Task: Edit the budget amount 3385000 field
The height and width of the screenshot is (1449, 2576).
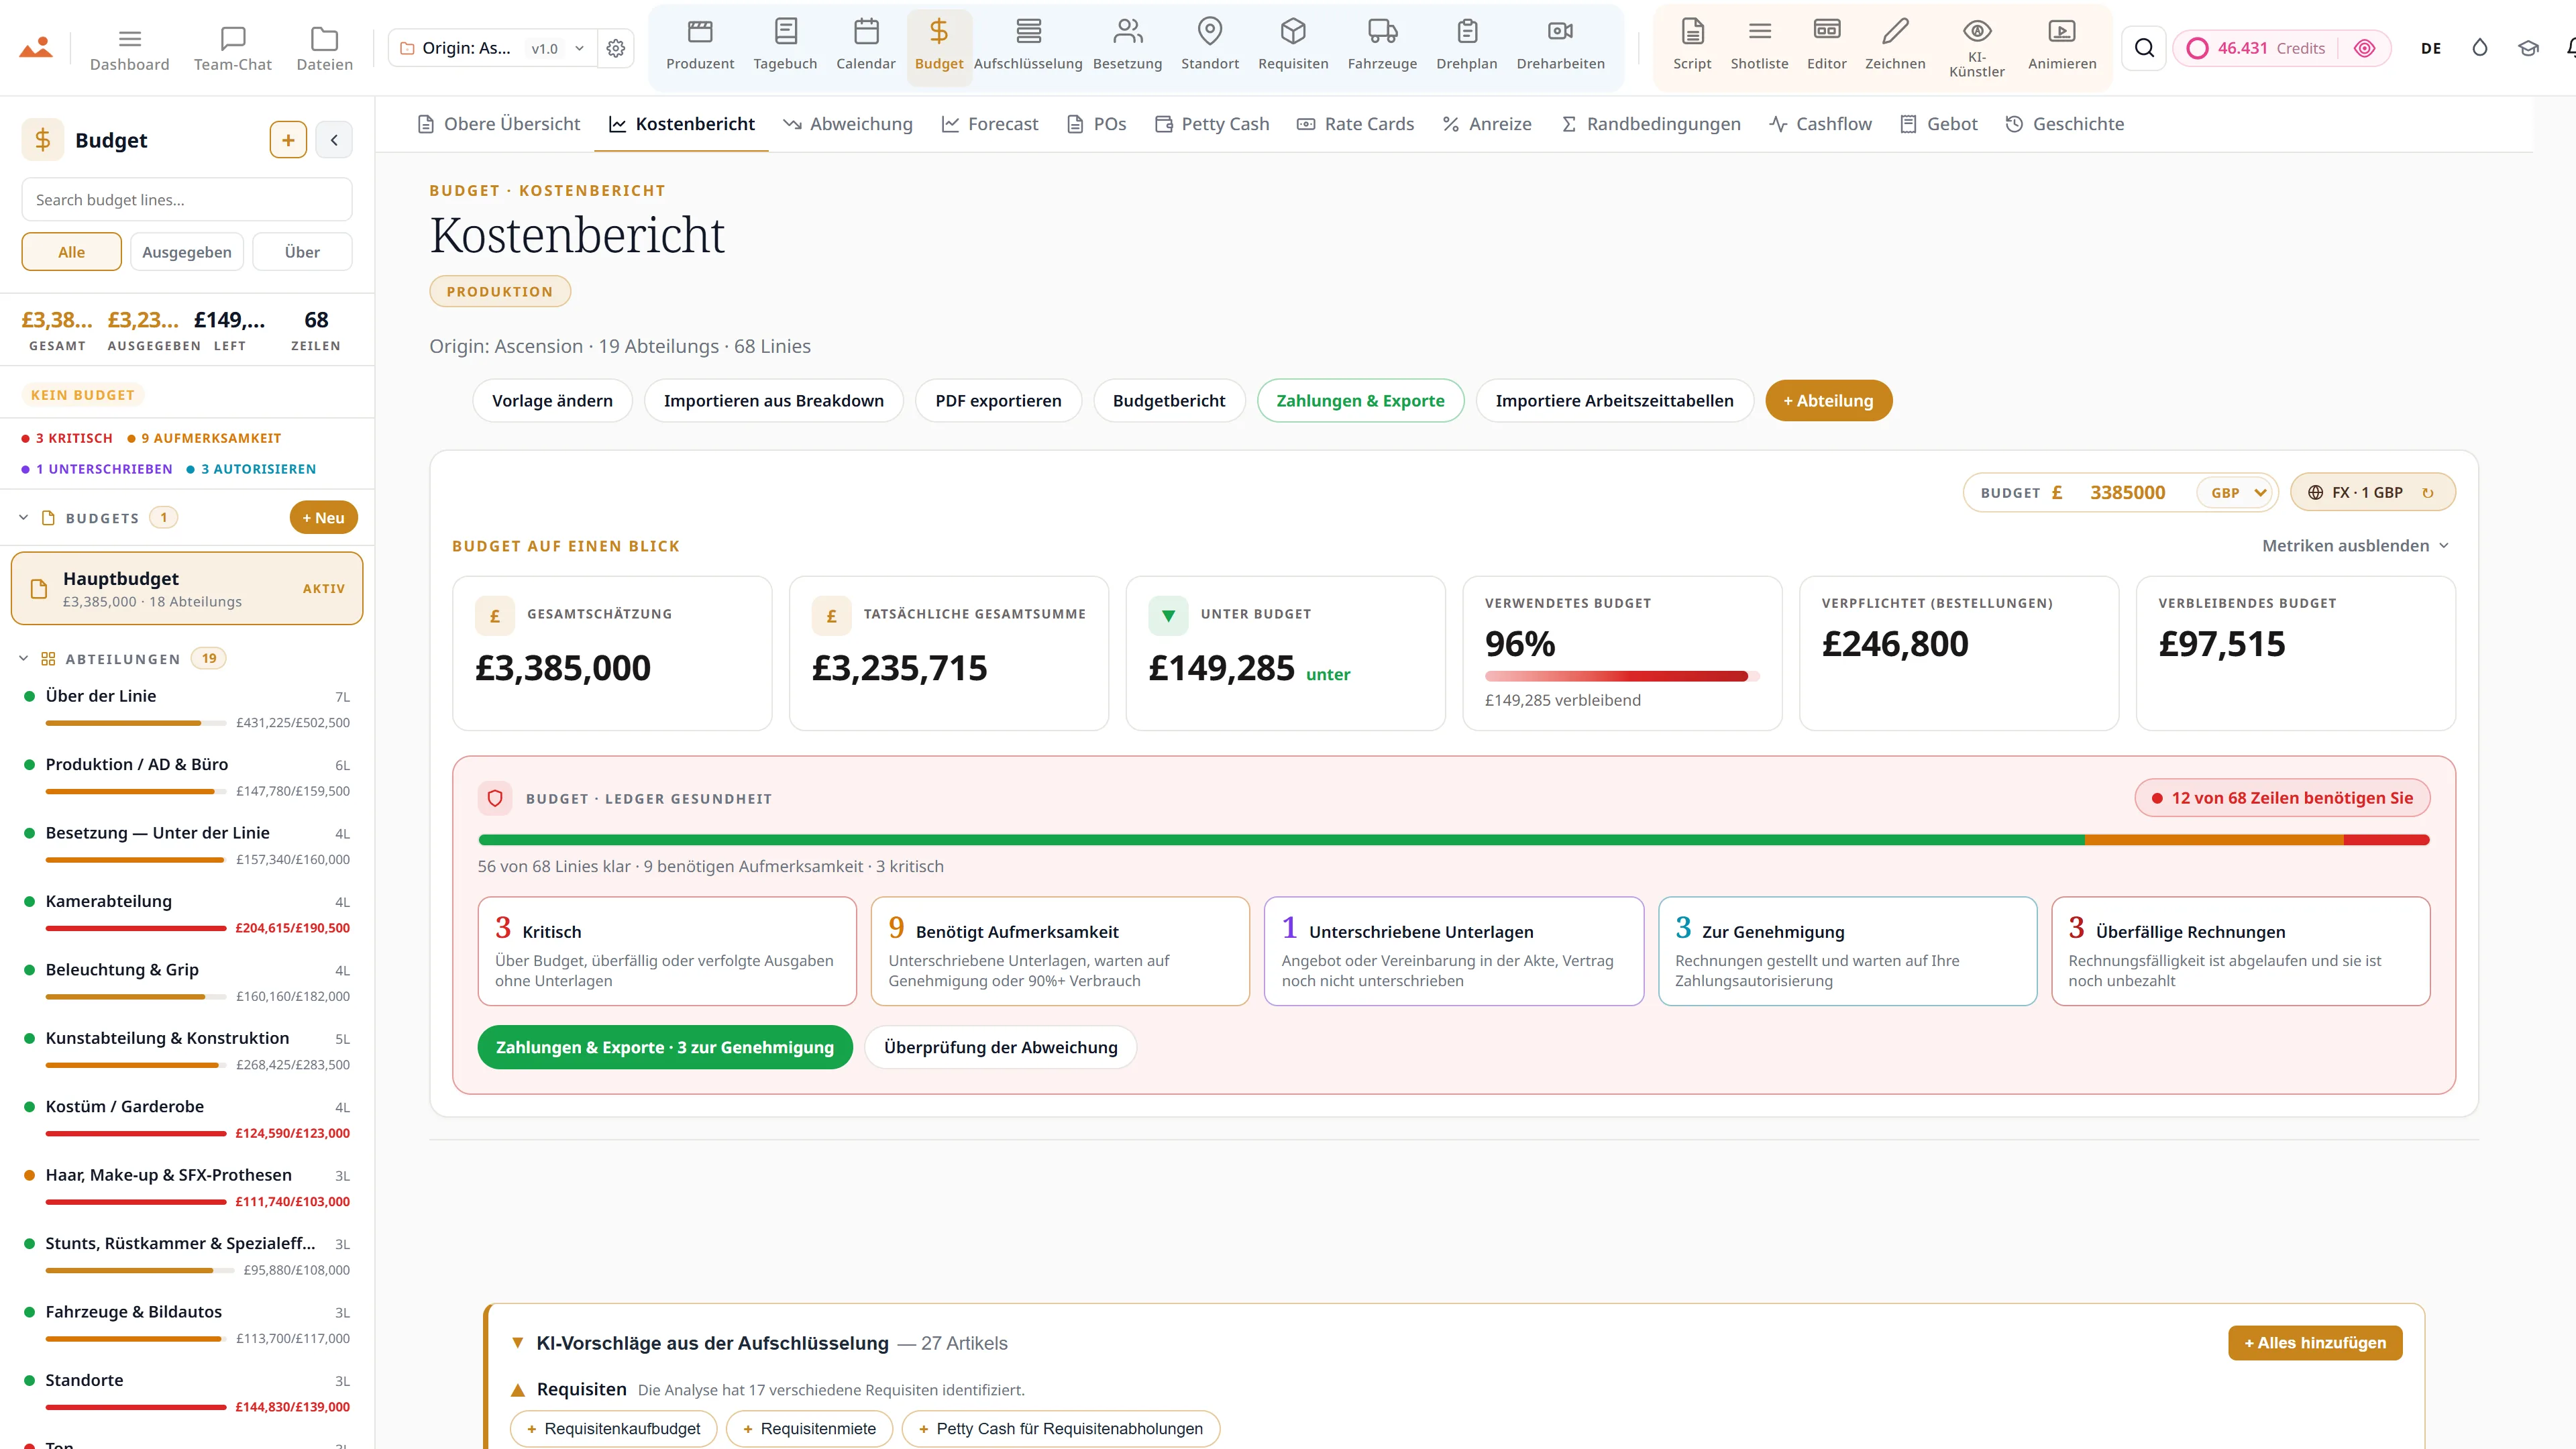Action: 2127,493
